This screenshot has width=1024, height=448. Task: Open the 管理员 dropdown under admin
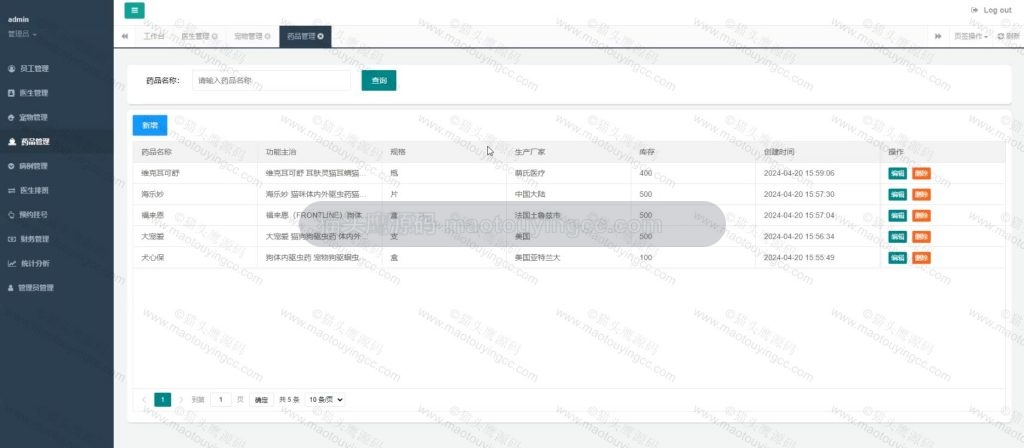pyautogui.click(x=22, y=34)
